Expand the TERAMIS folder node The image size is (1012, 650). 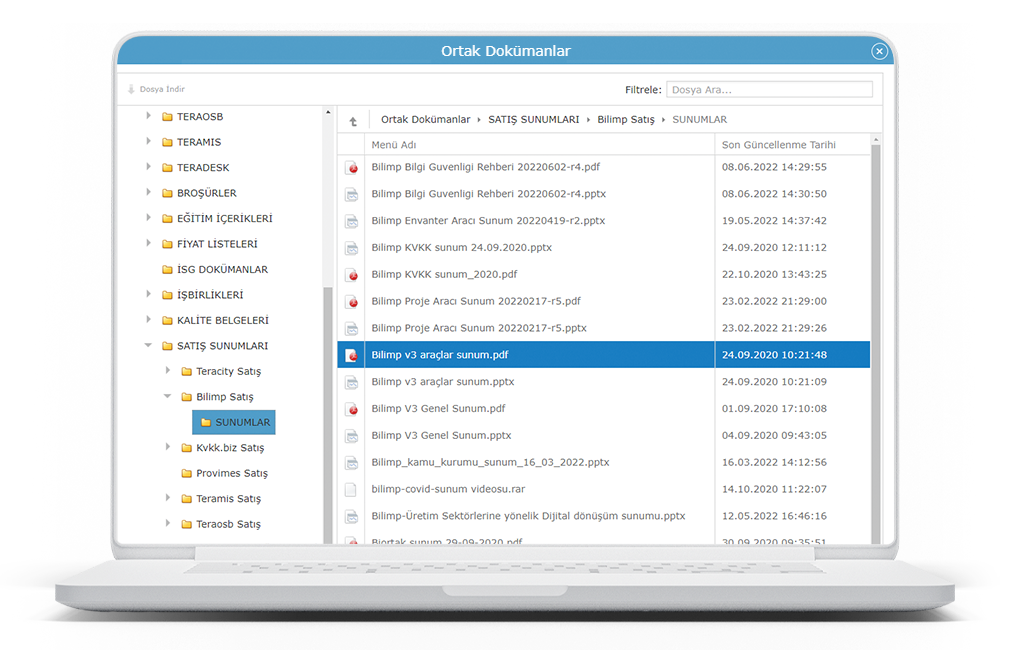(148, 141)
